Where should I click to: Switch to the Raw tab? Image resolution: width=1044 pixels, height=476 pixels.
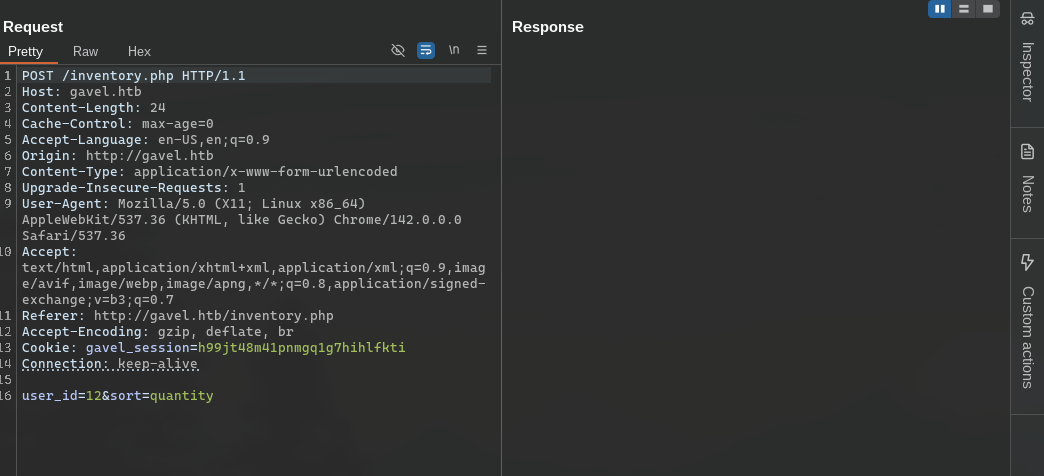point(86,51)
